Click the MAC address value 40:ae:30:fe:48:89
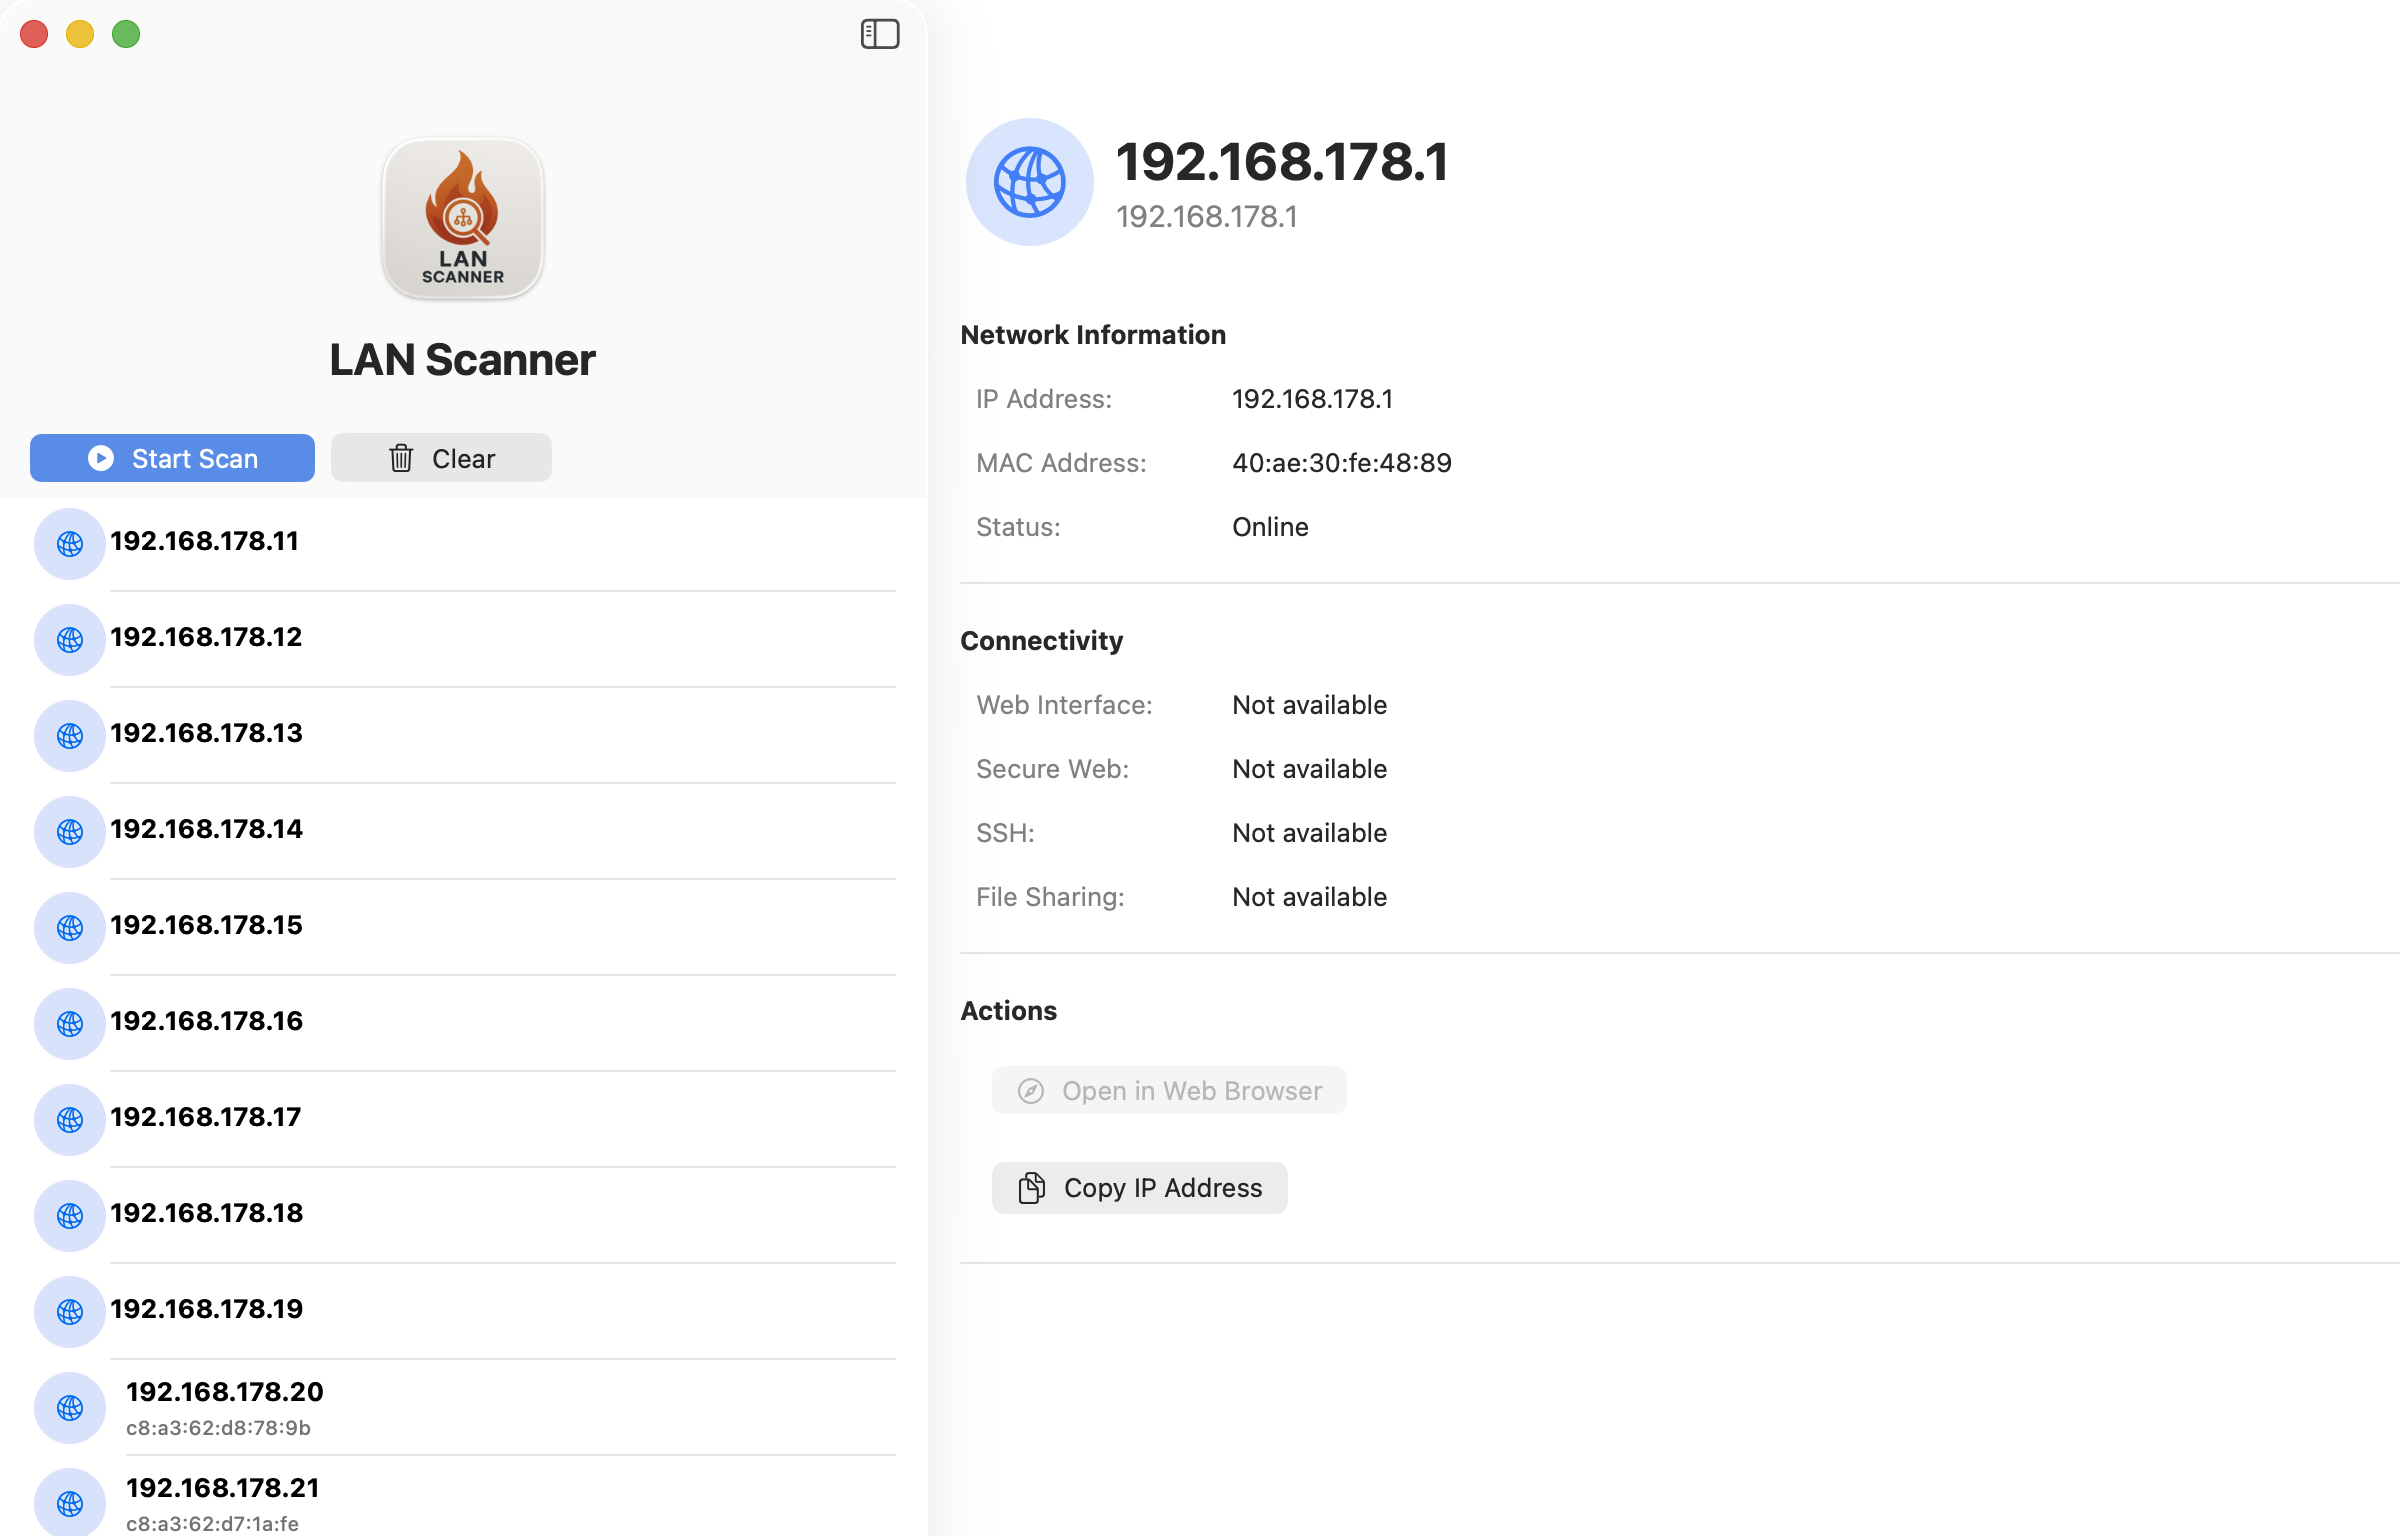Image resolution: width=2400 pixels, height=1536 pixels. pyautogui.click(x=1341, y=463)
